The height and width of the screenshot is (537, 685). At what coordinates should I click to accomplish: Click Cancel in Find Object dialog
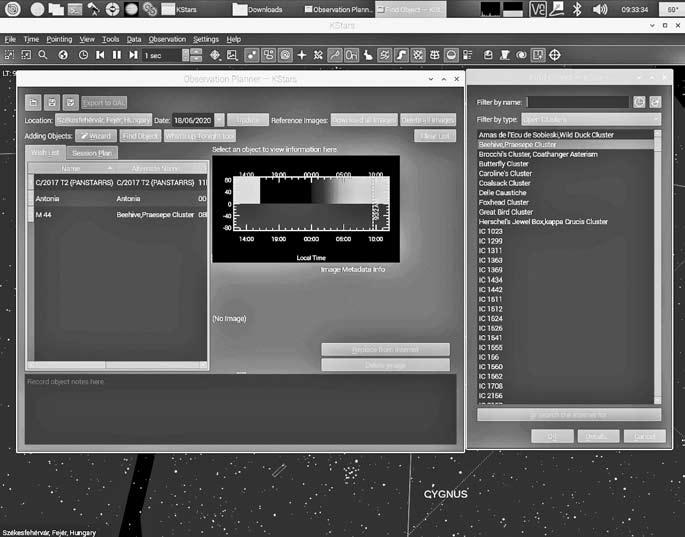pos(644,436)
